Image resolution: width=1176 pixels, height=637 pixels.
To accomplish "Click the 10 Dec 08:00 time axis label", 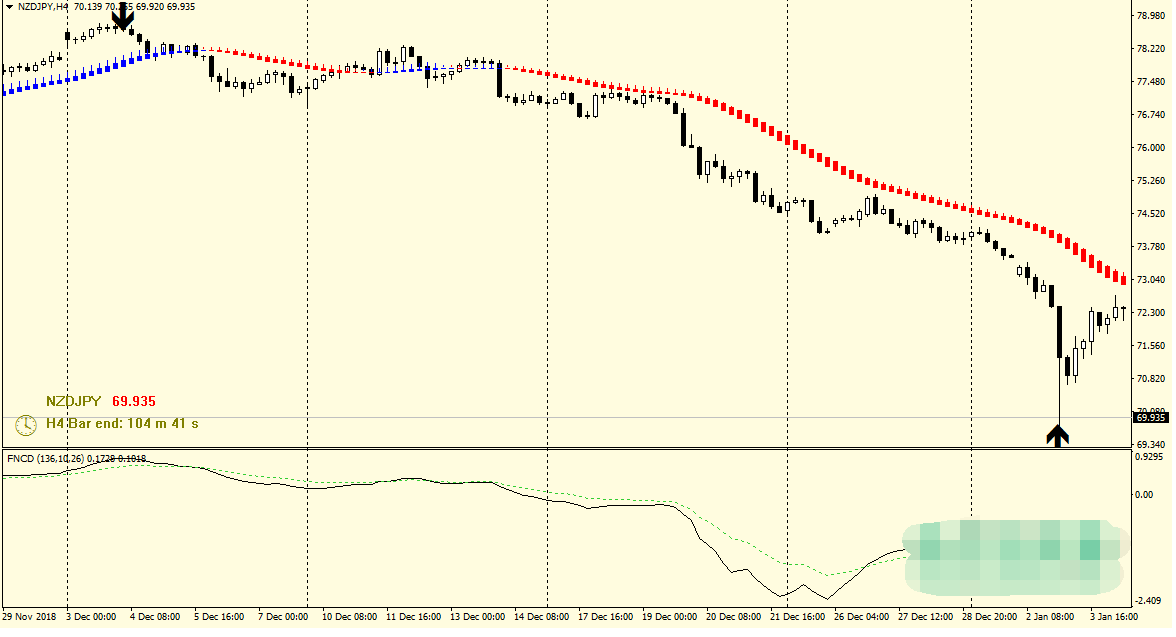I will [x=350, y=617].
